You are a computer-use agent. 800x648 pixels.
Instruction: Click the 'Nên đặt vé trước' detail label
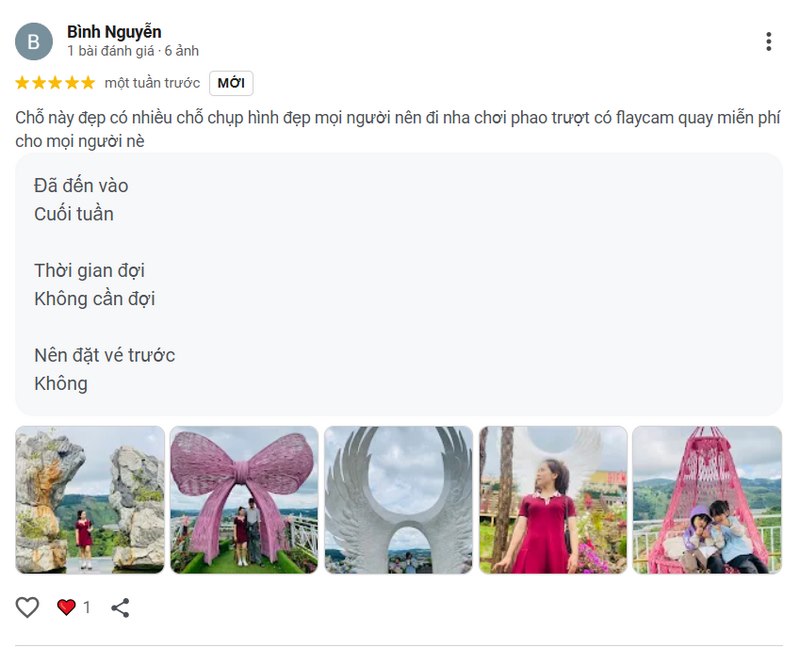[x=105, y=355]
